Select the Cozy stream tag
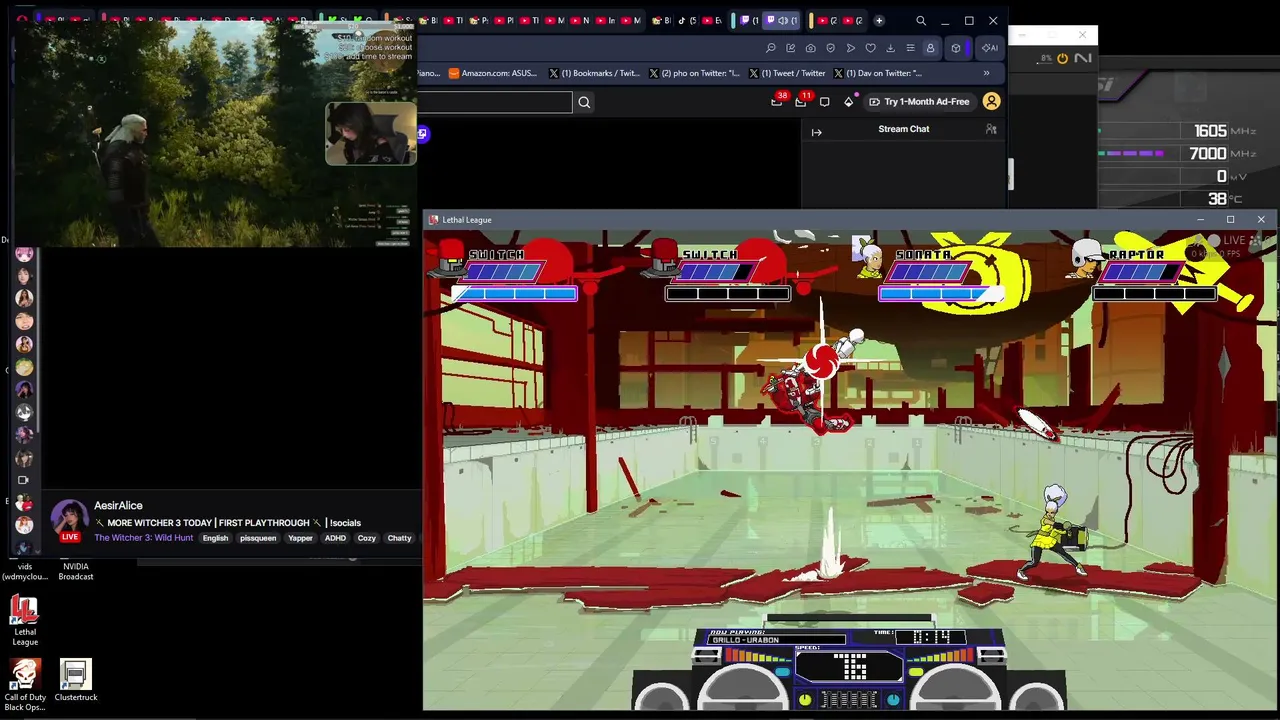This screenshot has width=1280, height=720. (367, 538)
